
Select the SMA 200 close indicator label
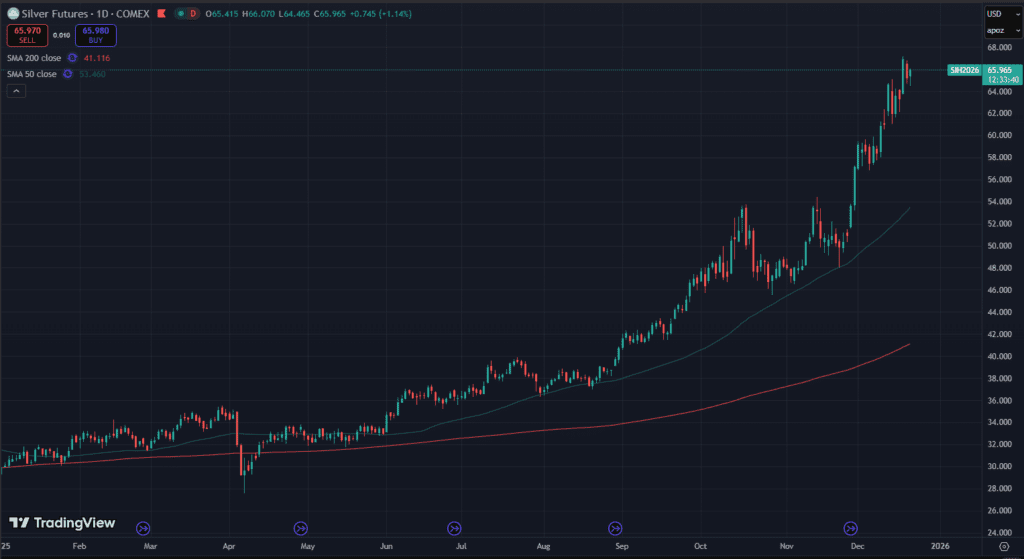tap(33, 58)
